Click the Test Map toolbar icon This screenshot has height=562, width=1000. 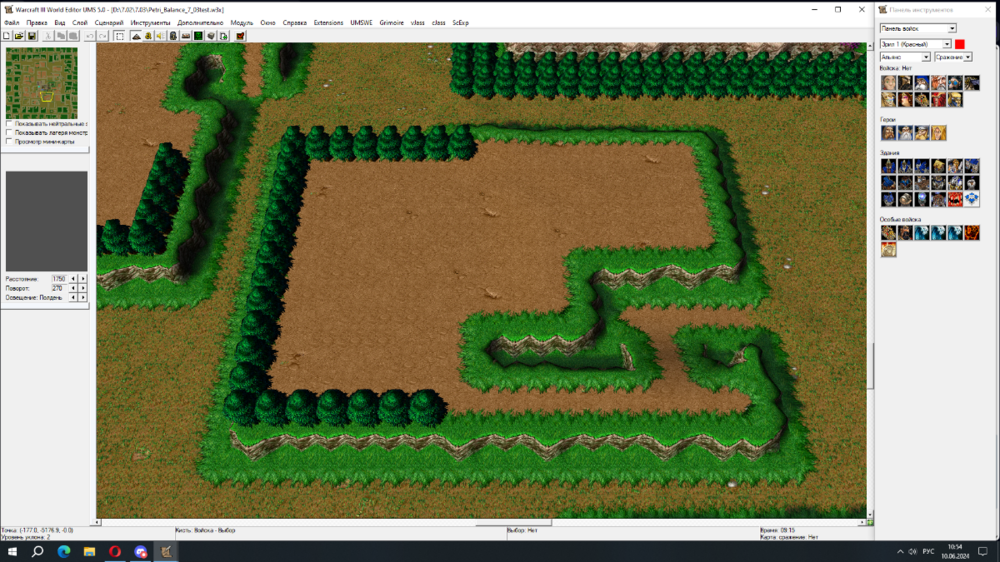239,36
